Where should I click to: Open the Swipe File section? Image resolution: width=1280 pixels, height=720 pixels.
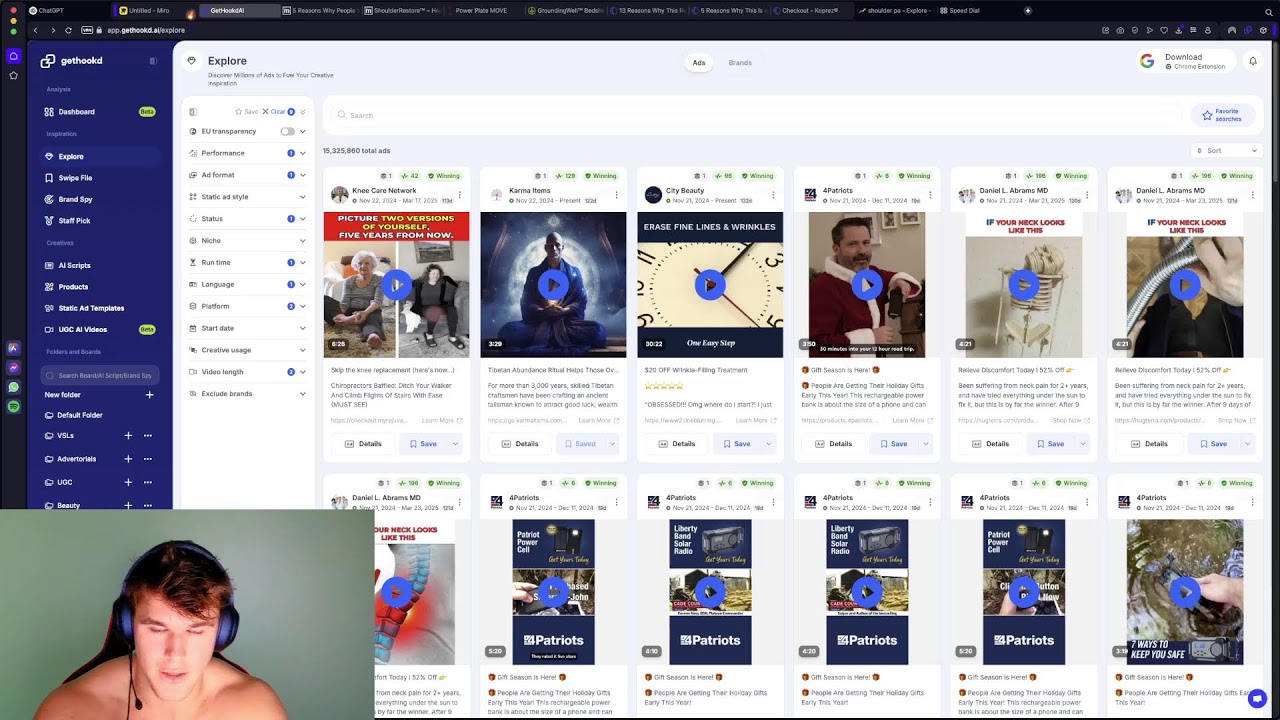(75, 178)
